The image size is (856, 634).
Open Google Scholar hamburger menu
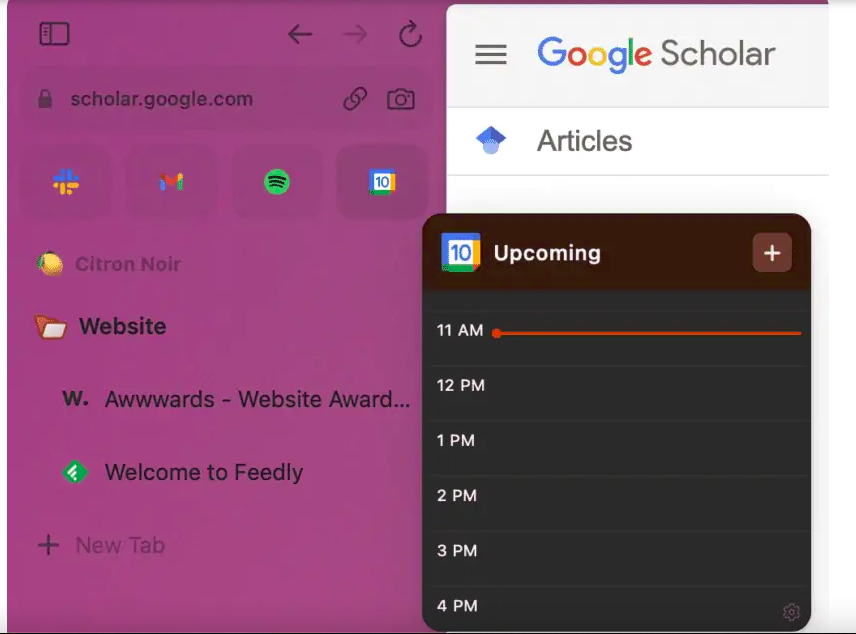490,54
